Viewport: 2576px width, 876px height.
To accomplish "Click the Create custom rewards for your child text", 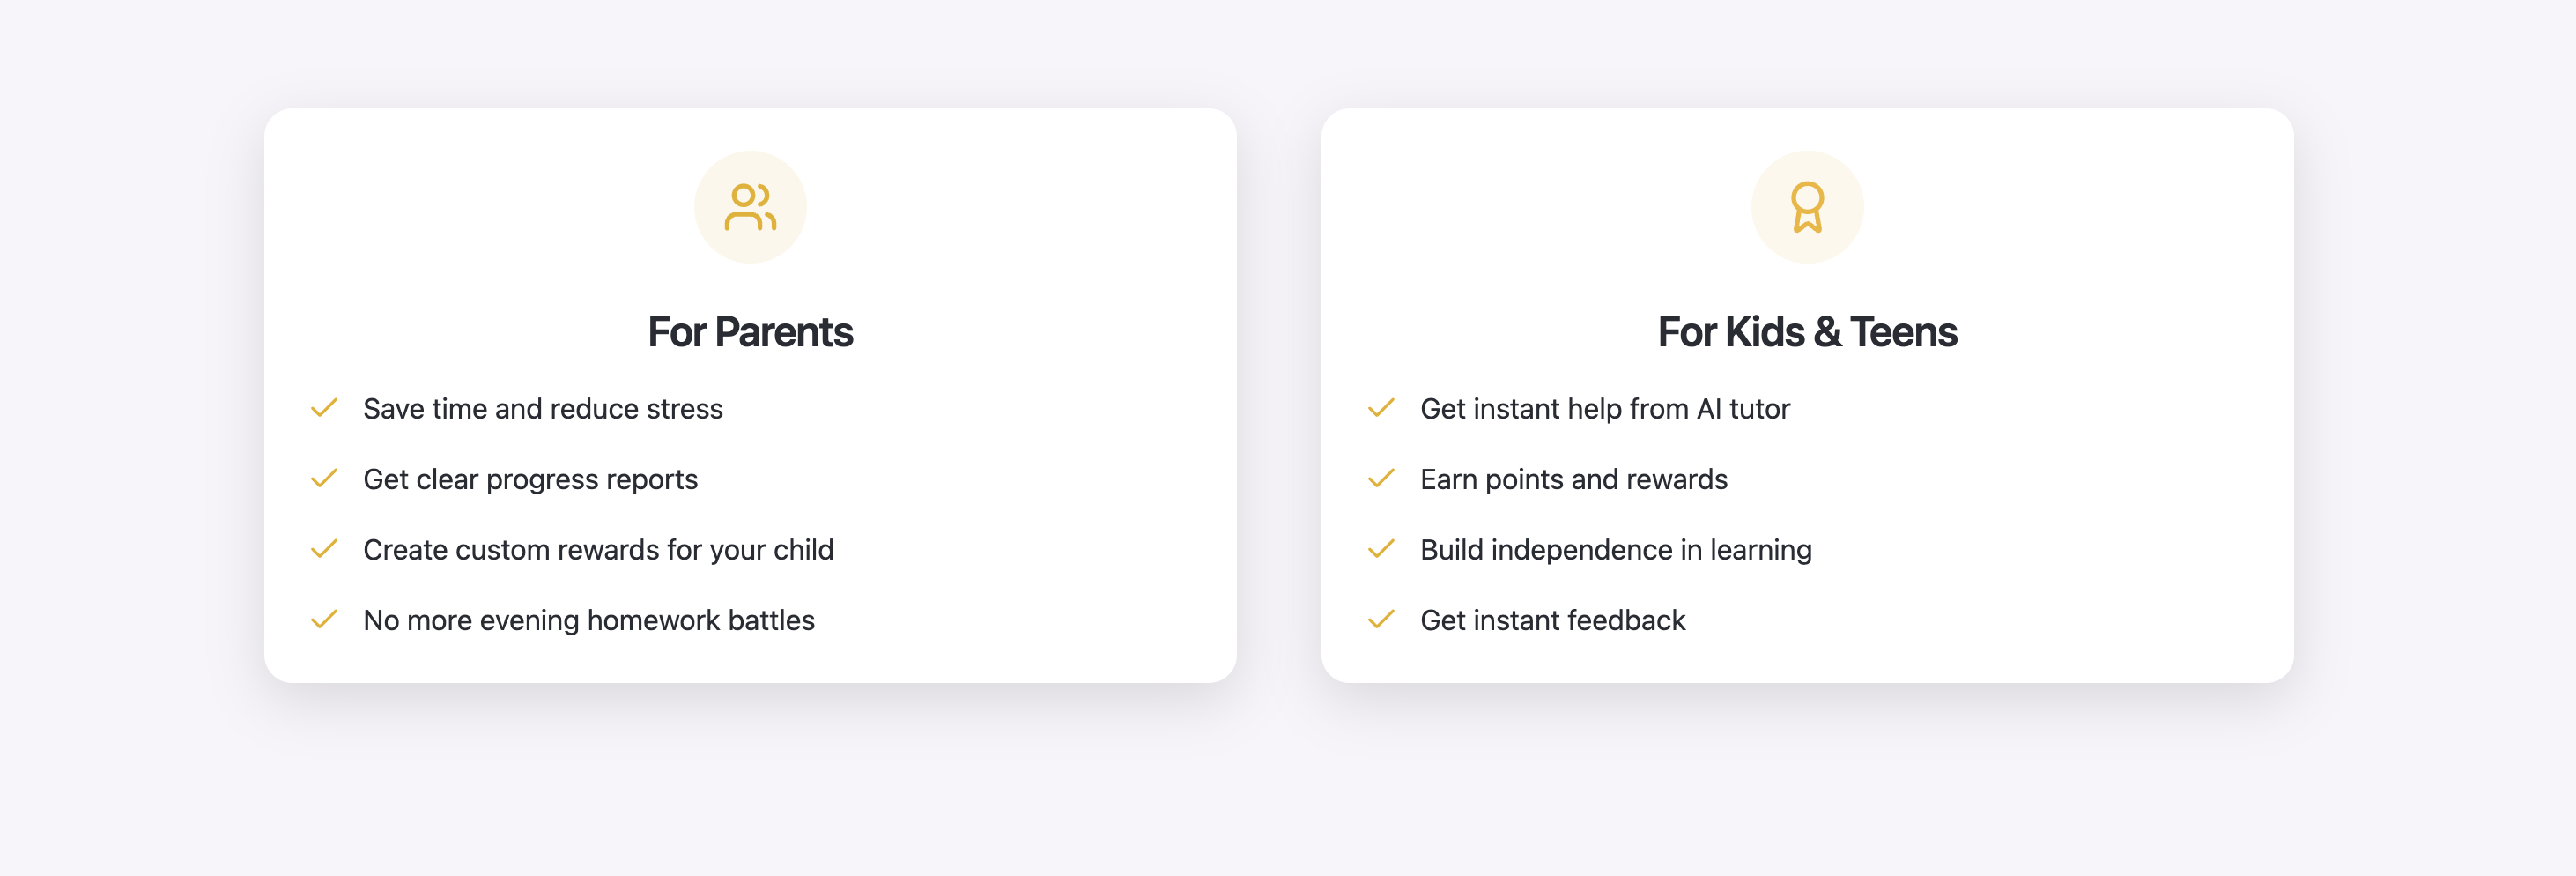I will [x=599, y=548].
